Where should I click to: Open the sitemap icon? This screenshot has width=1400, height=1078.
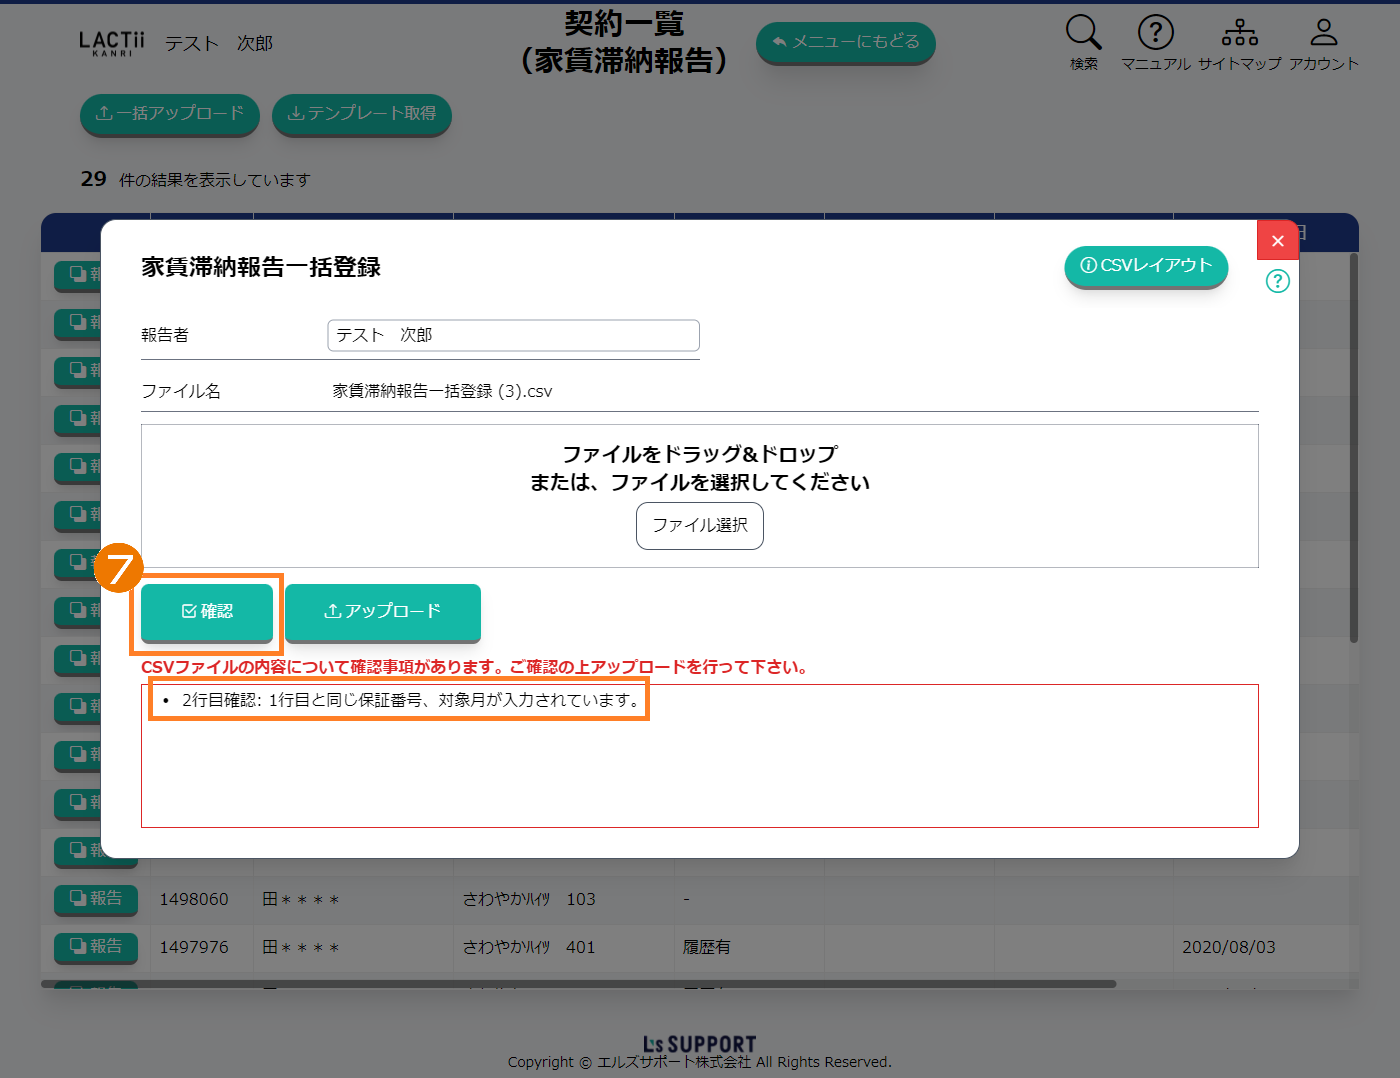[1239, 33]
